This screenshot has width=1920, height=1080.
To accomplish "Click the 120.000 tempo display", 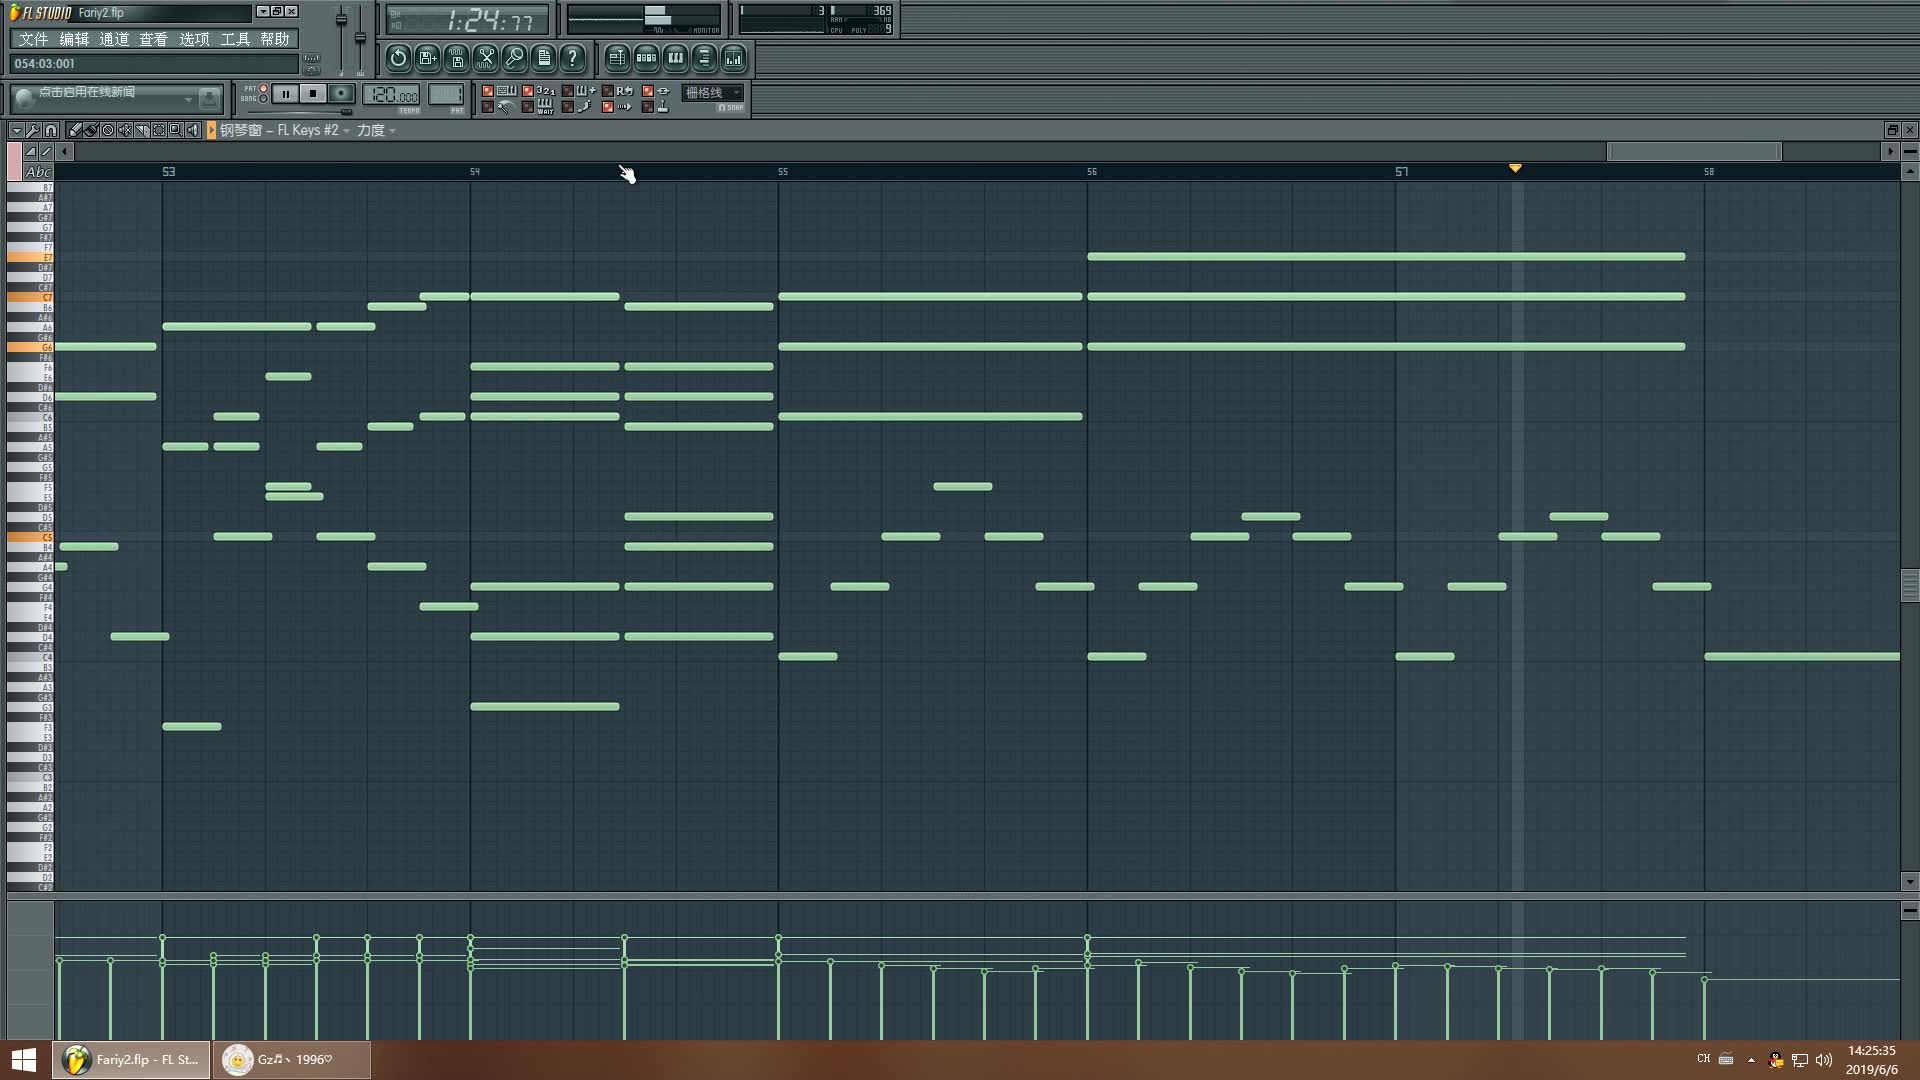I will tap(391, 94).
